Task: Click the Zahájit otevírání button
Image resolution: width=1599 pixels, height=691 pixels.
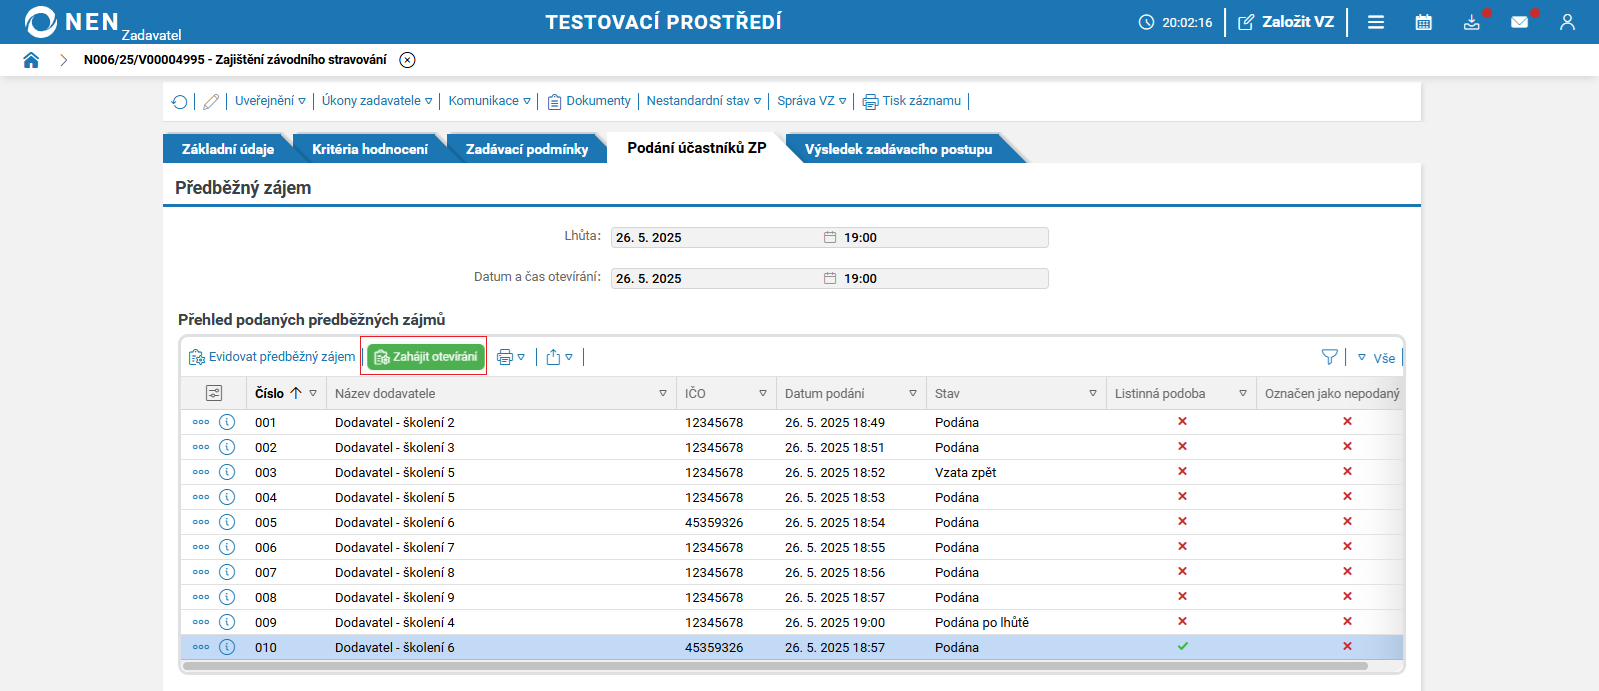Action: point(425,357)
